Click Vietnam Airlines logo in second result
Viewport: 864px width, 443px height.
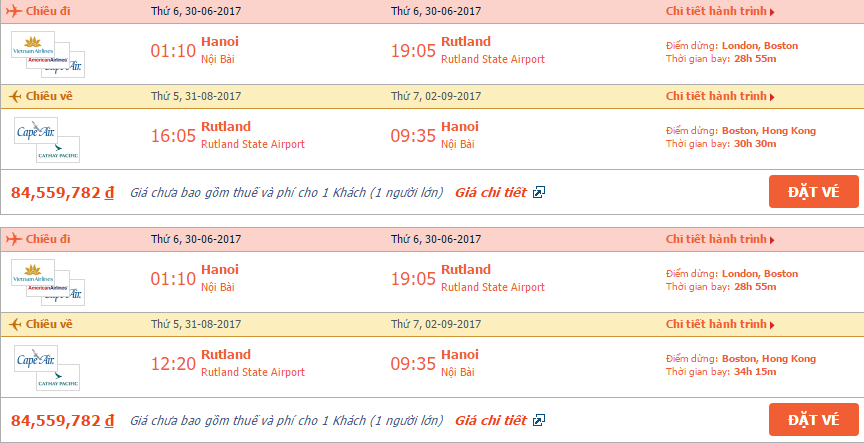(33, 273)
